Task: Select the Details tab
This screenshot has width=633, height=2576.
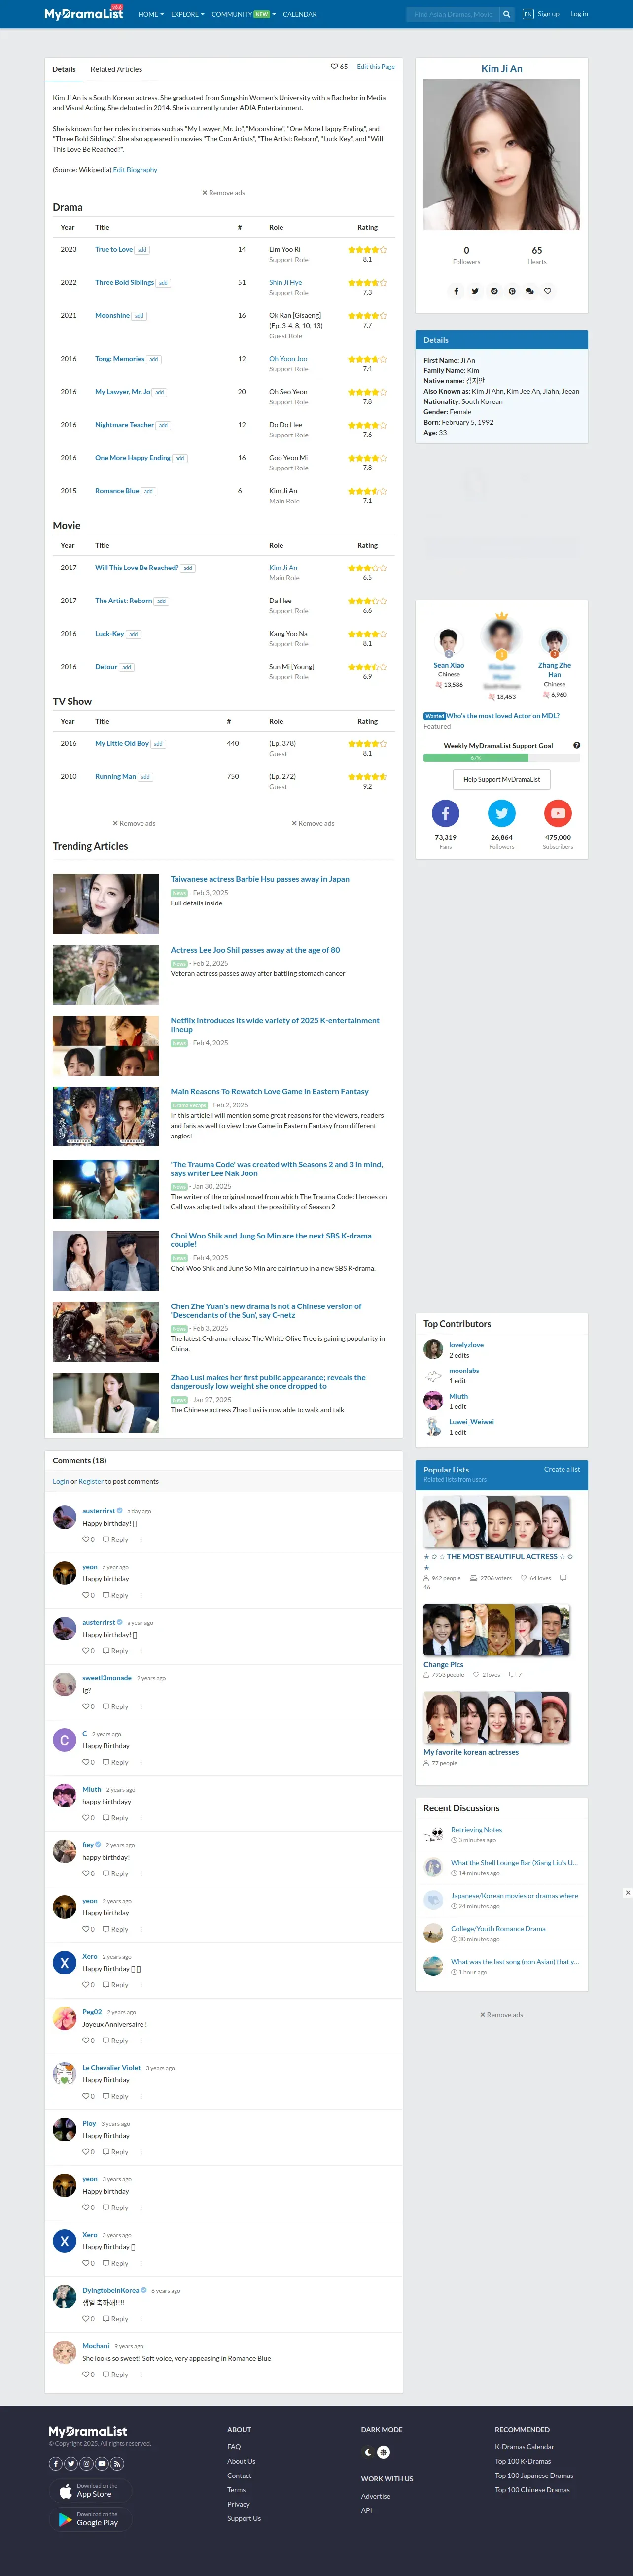Action: click(64, 69)
